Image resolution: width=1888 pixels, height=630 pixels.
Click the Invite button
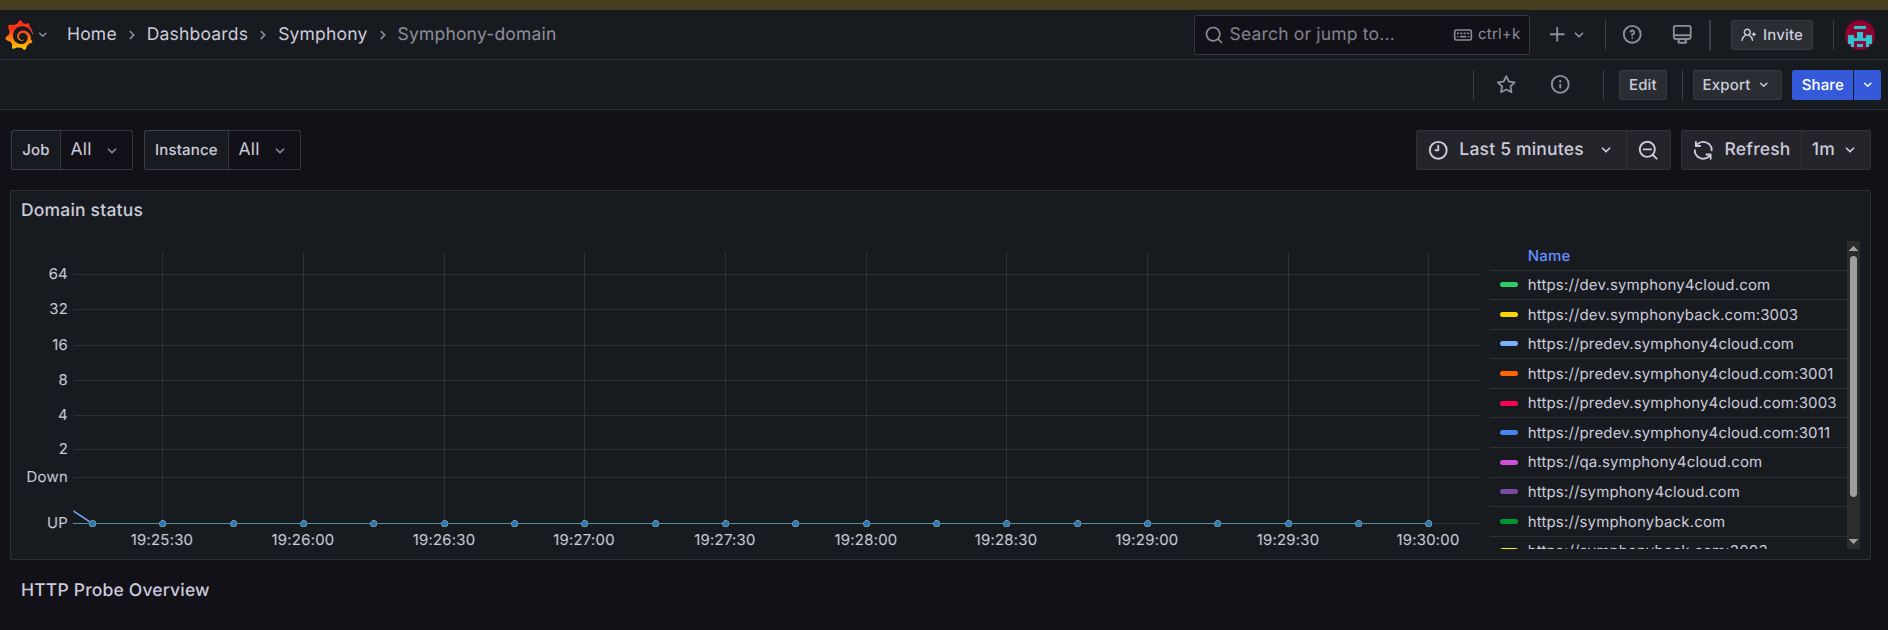point(1771,35)
